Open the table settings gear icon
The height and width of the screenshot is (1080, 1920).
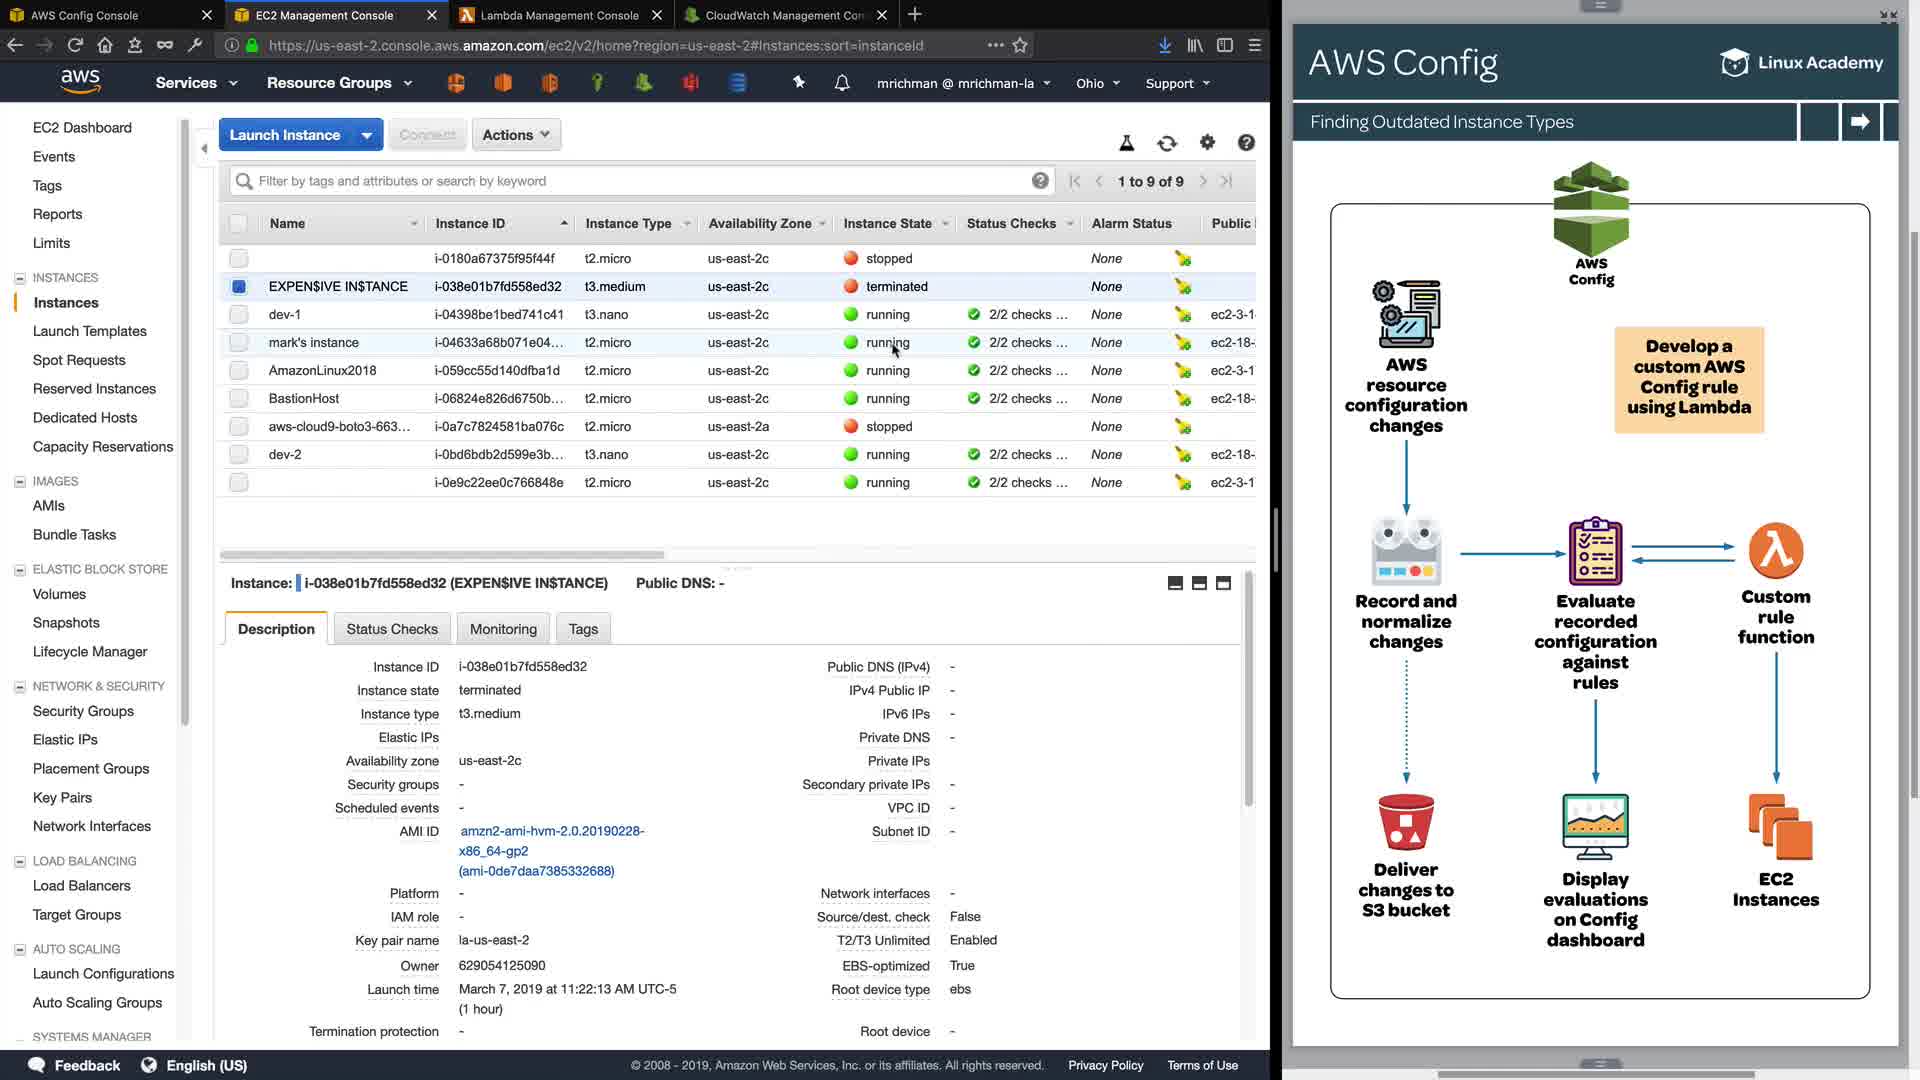point(1207,143)
